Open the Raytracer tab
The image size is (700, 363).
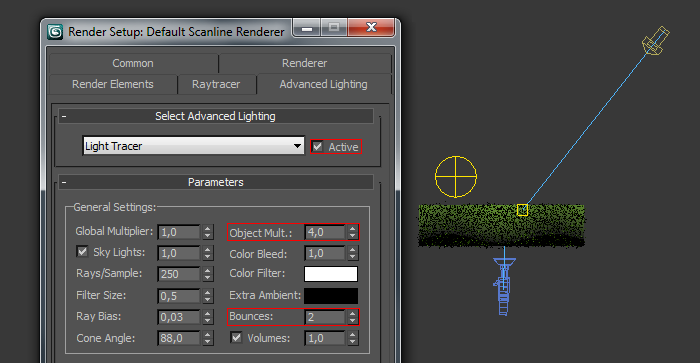[x=216, y=84]
